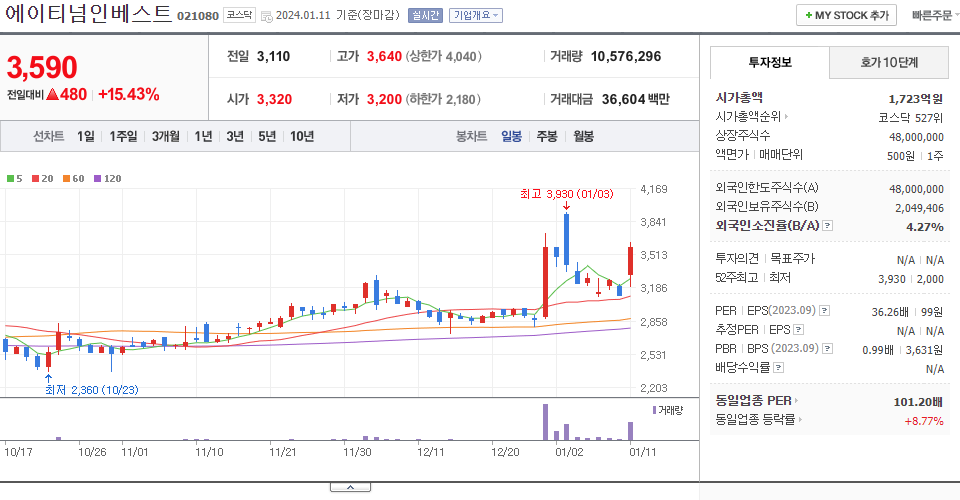The height and width of the screenshot is (500, 960).
Task: Click the 동일업종 PER value 101.20배
Action: click(918, 402)
